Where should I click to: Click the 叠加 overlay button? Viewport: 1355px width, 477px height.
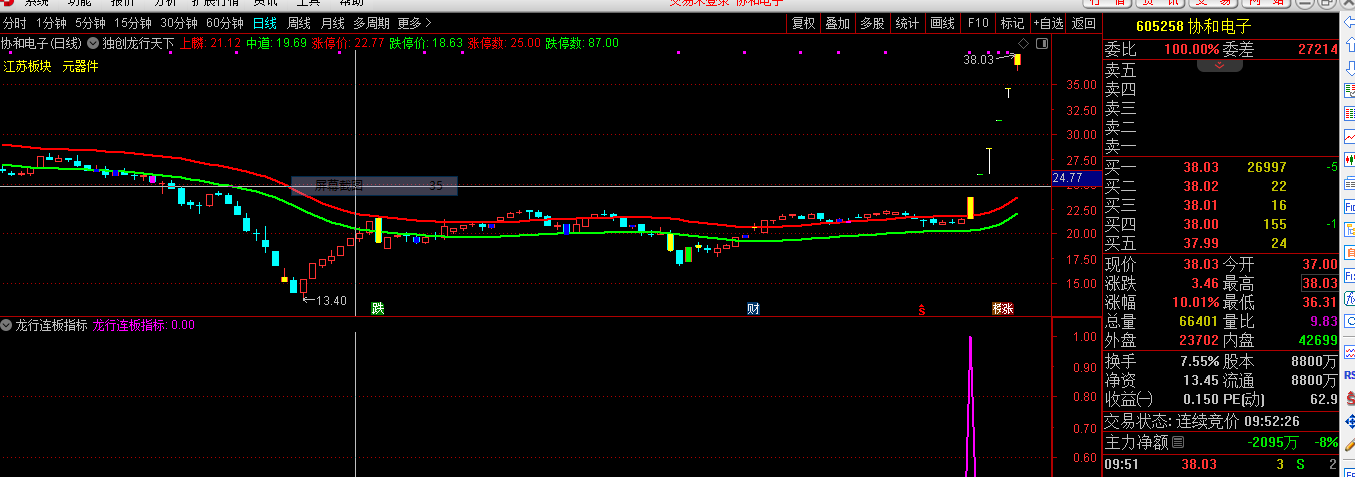(x=837, y=23)
